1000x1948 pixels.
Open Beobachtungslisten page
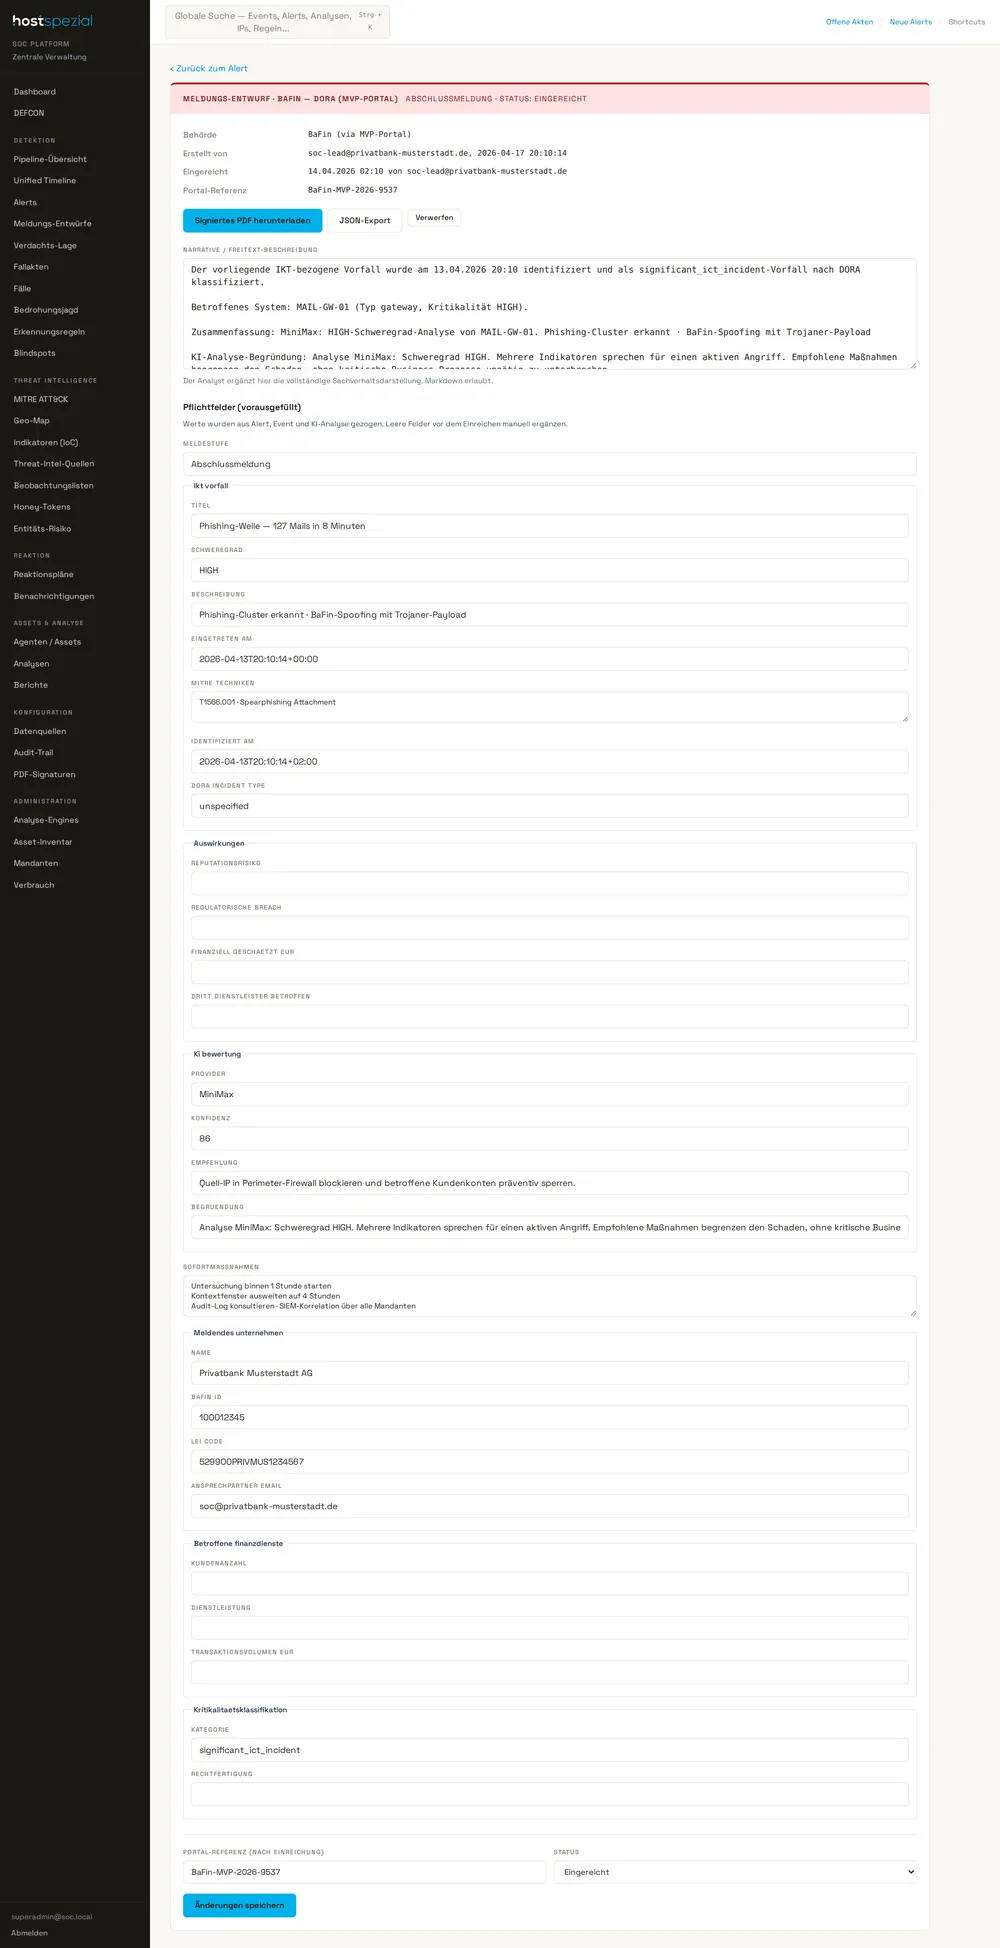[54, 486]
